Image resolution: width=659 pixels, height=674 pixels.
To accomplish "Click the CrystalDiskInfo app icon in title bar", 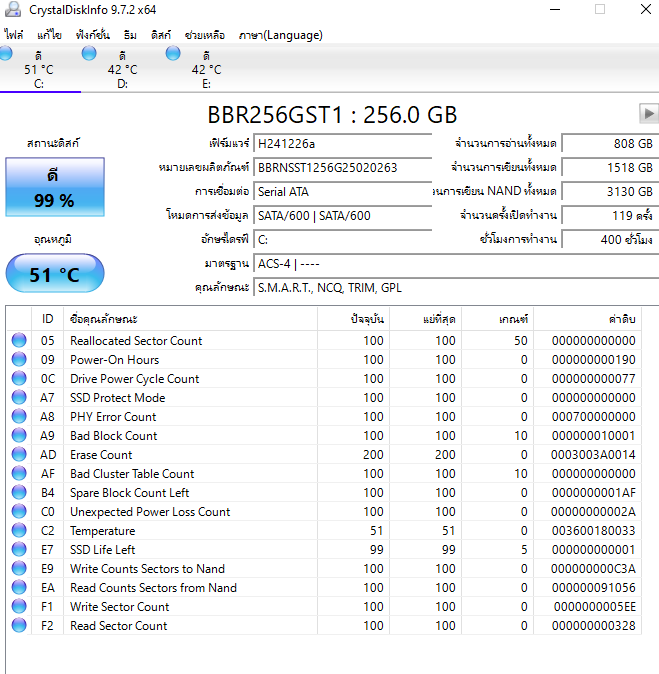I will (x=12, y=9).
